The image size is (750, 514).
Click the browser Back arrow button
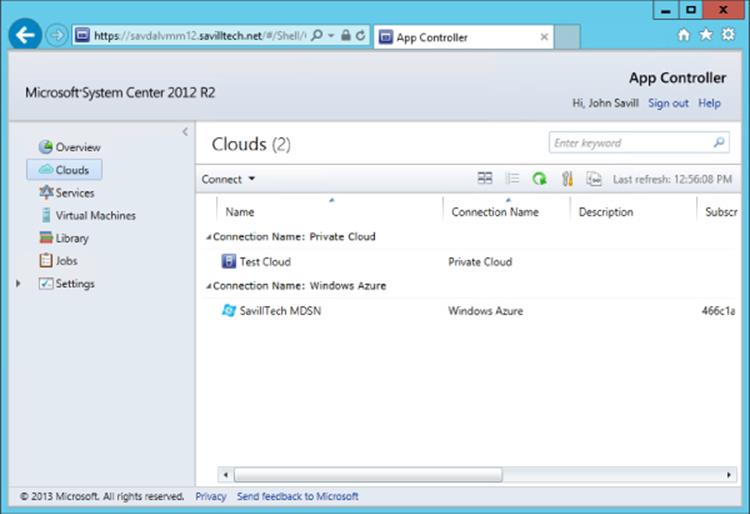click(x=25, y=35)
